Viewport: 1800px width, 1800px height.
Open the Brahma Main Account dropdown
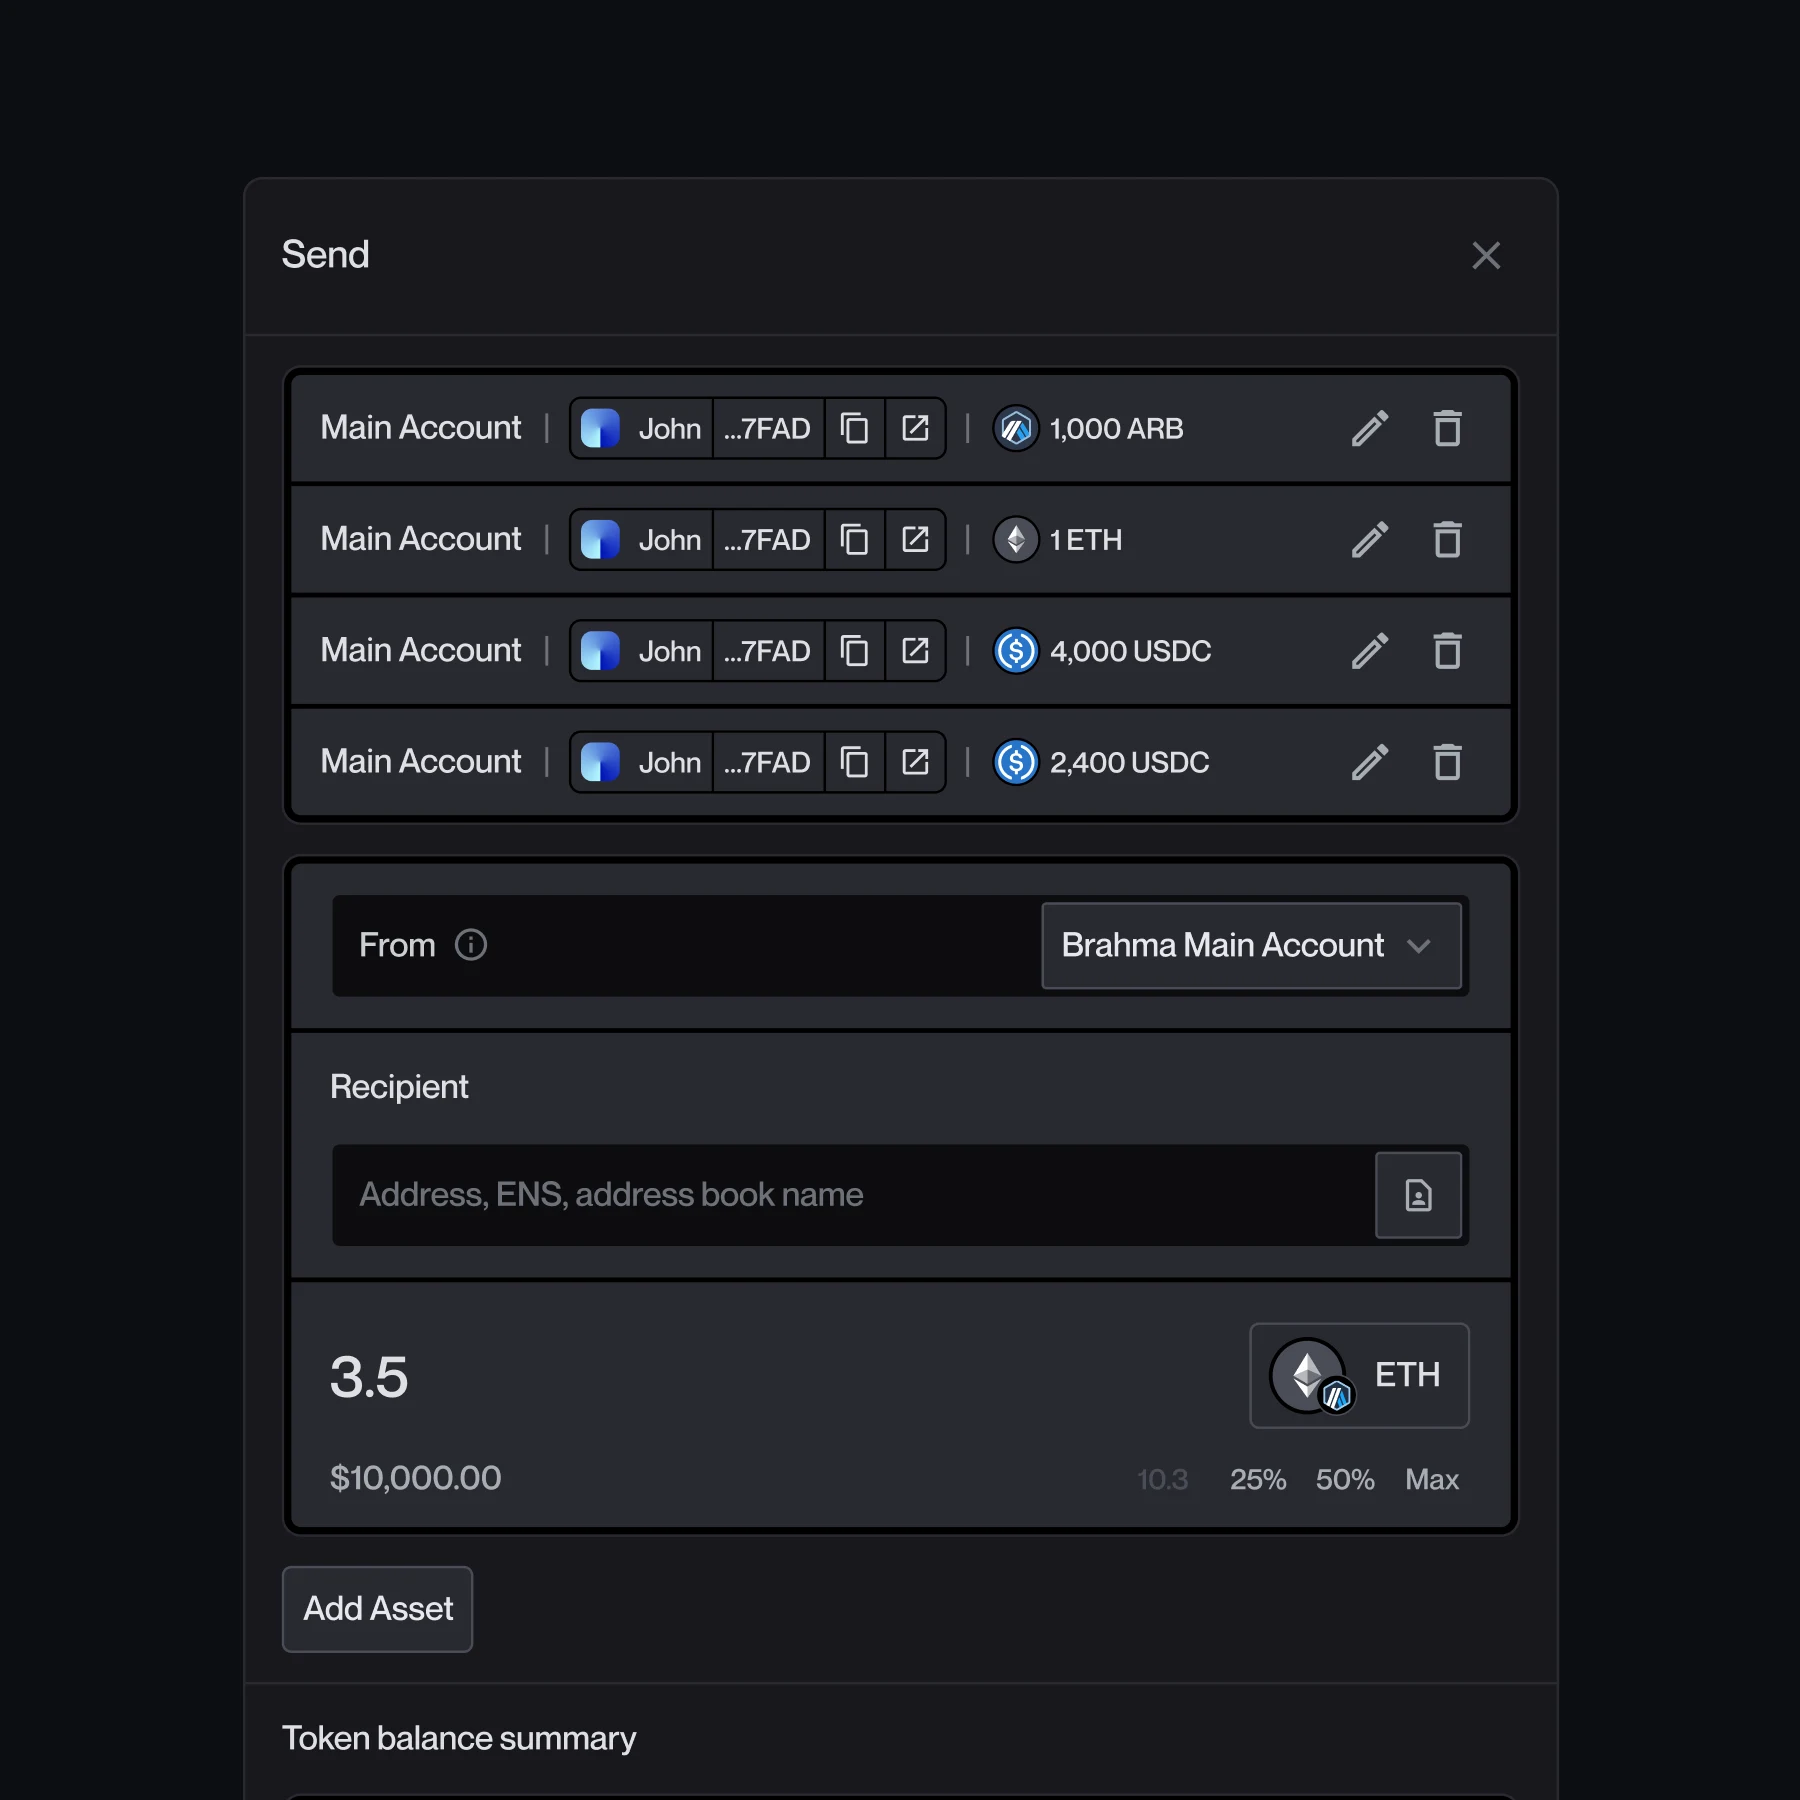click(1251, 946)
